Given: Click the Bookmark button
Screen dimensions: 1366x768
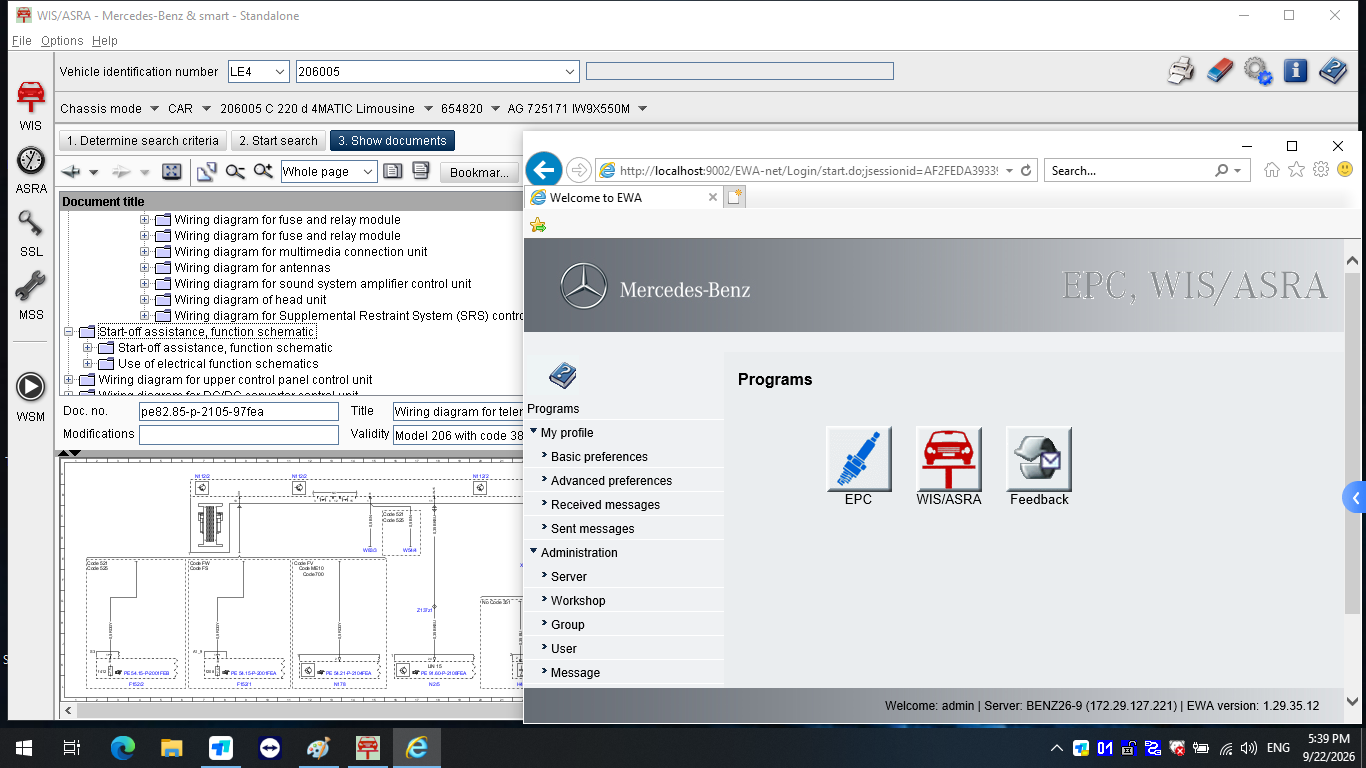Looking at the screenshot, I should 480,172.
